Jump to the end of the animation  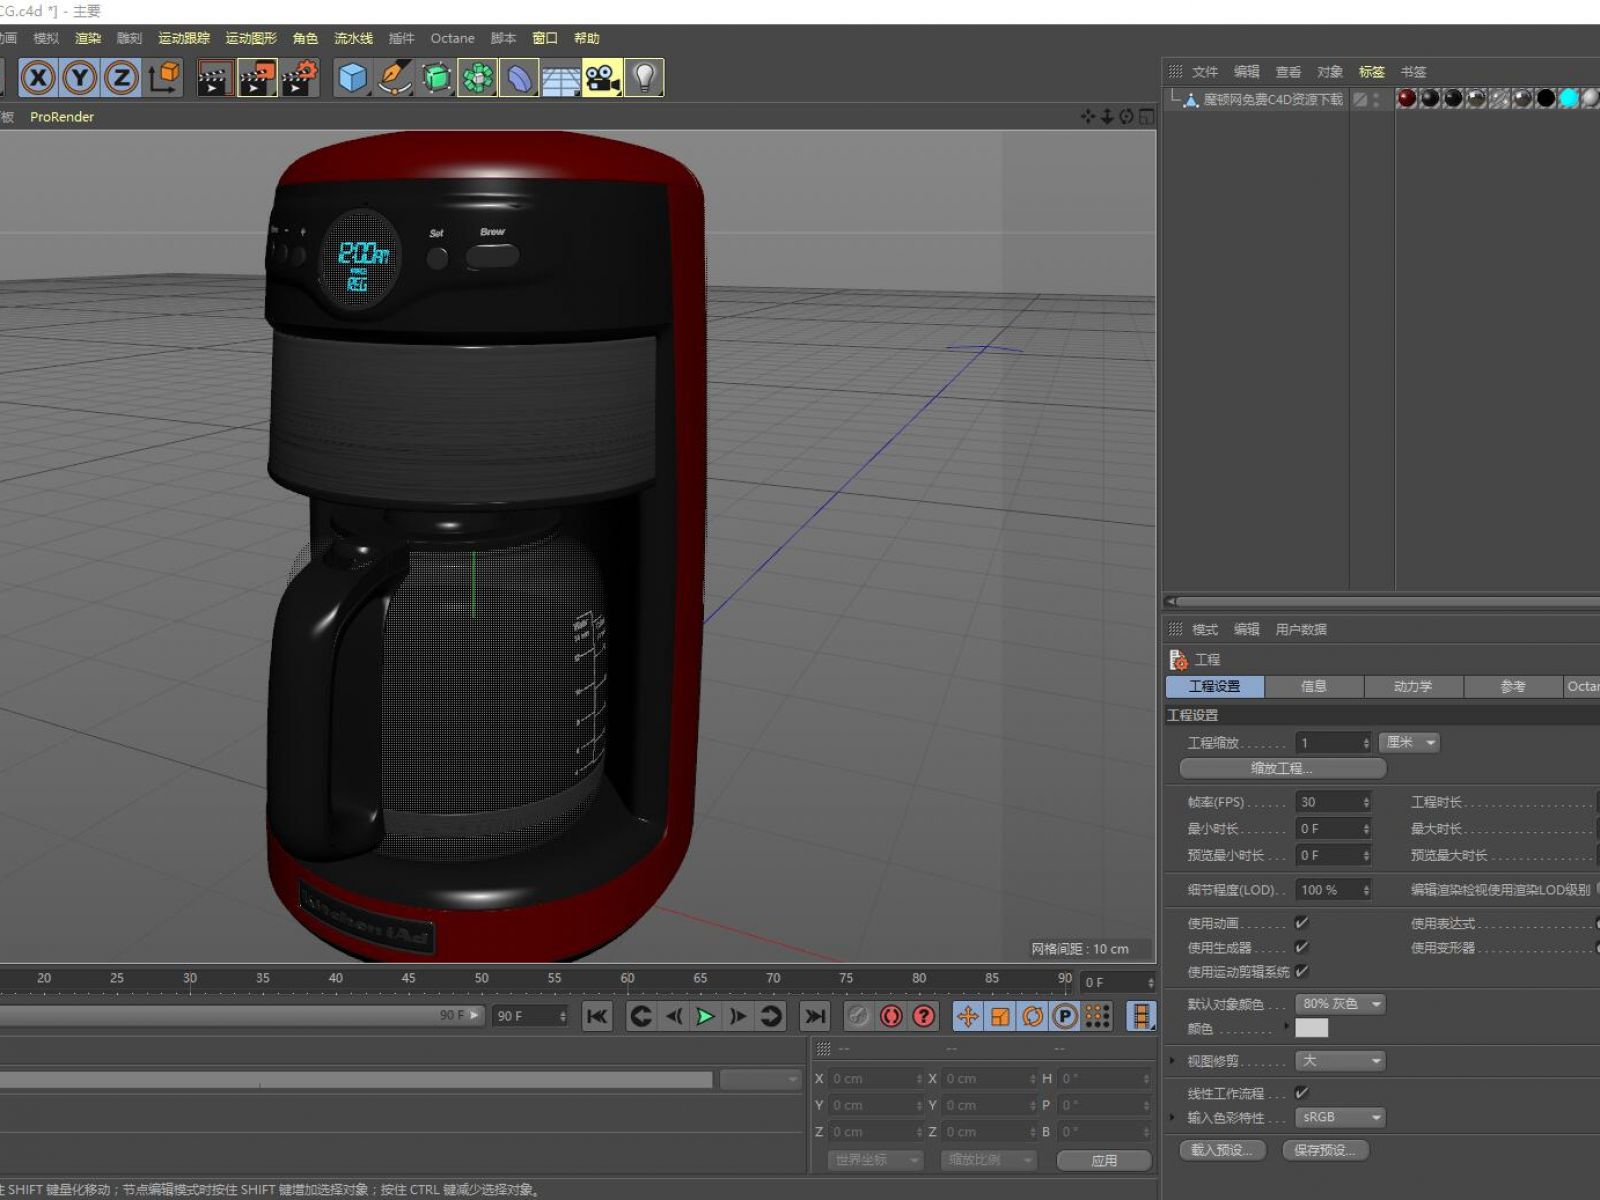(x=815, y=1016)
